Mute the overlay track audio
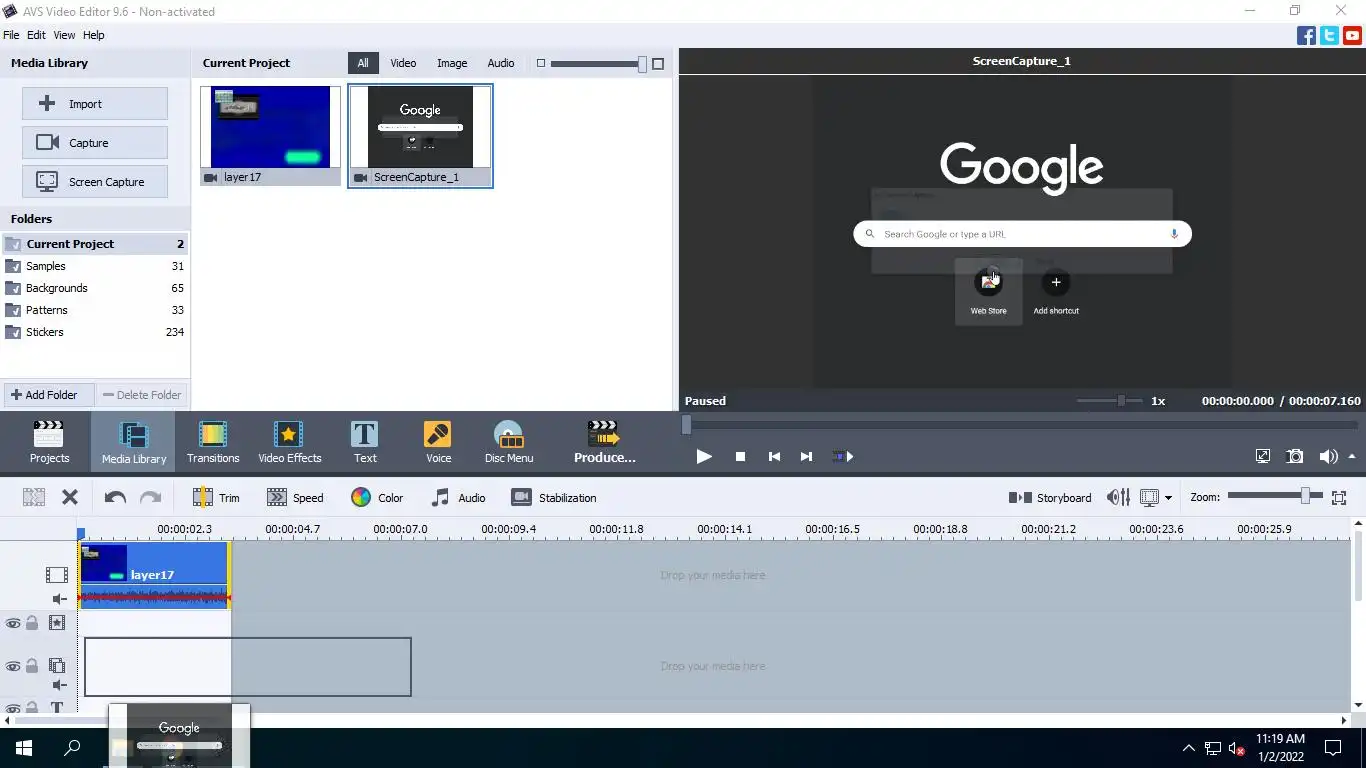 pyautogui.click(x=59, y=685)
